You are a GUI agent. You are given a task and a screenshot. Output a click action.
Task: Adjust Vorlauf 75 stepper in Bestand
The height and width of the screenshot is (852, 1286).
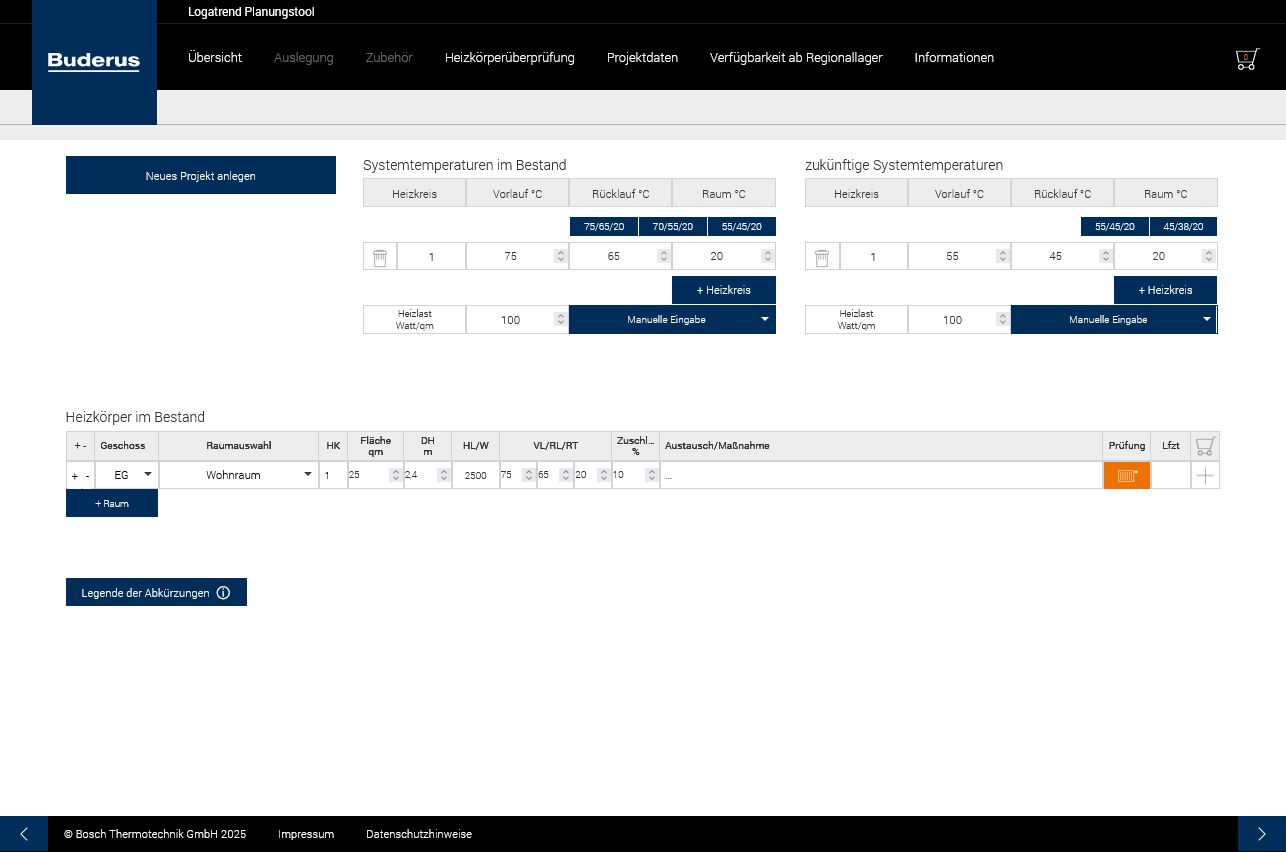560,257
